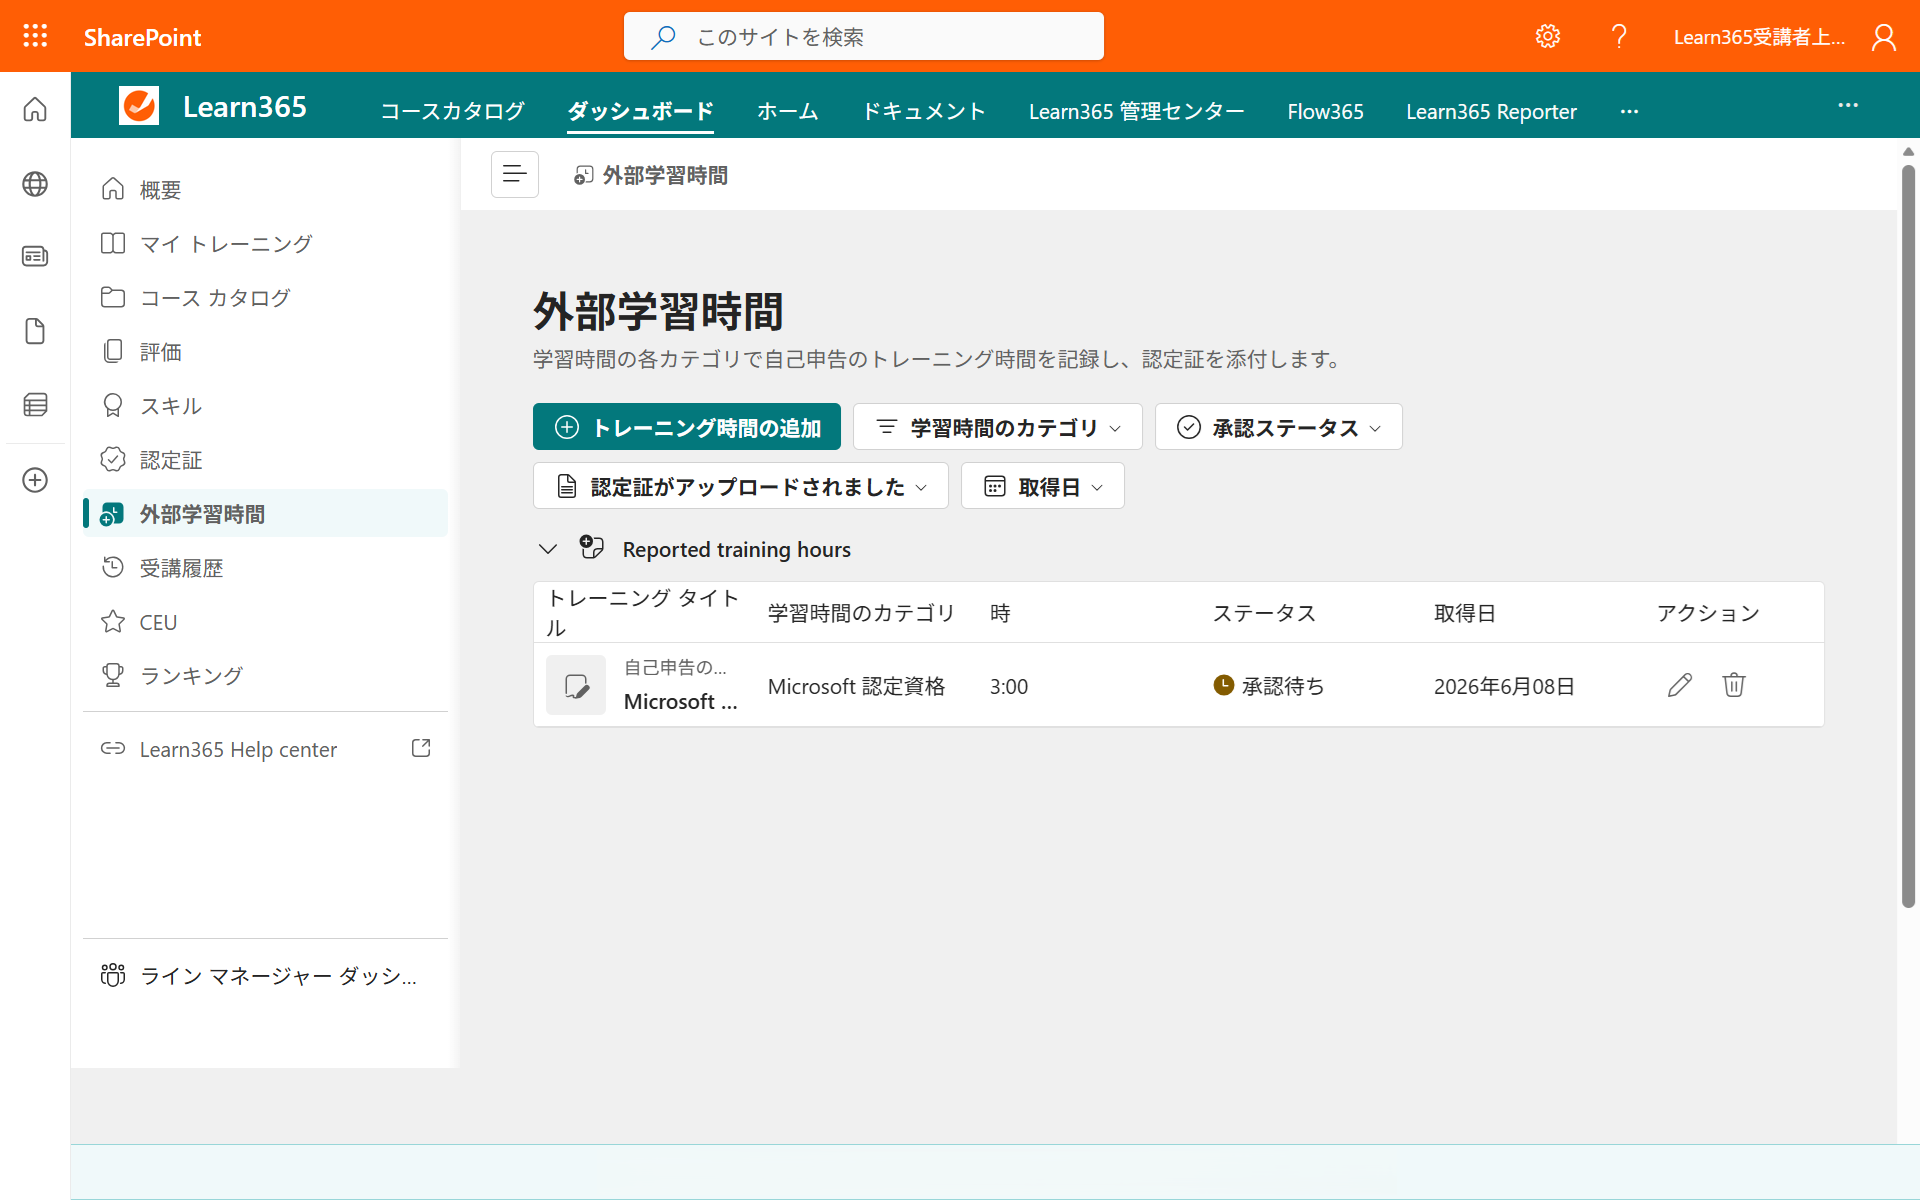This screenshot has height=1200, width=1920.
Task: Open My files page icon in left rail
Action: point(35,331)
